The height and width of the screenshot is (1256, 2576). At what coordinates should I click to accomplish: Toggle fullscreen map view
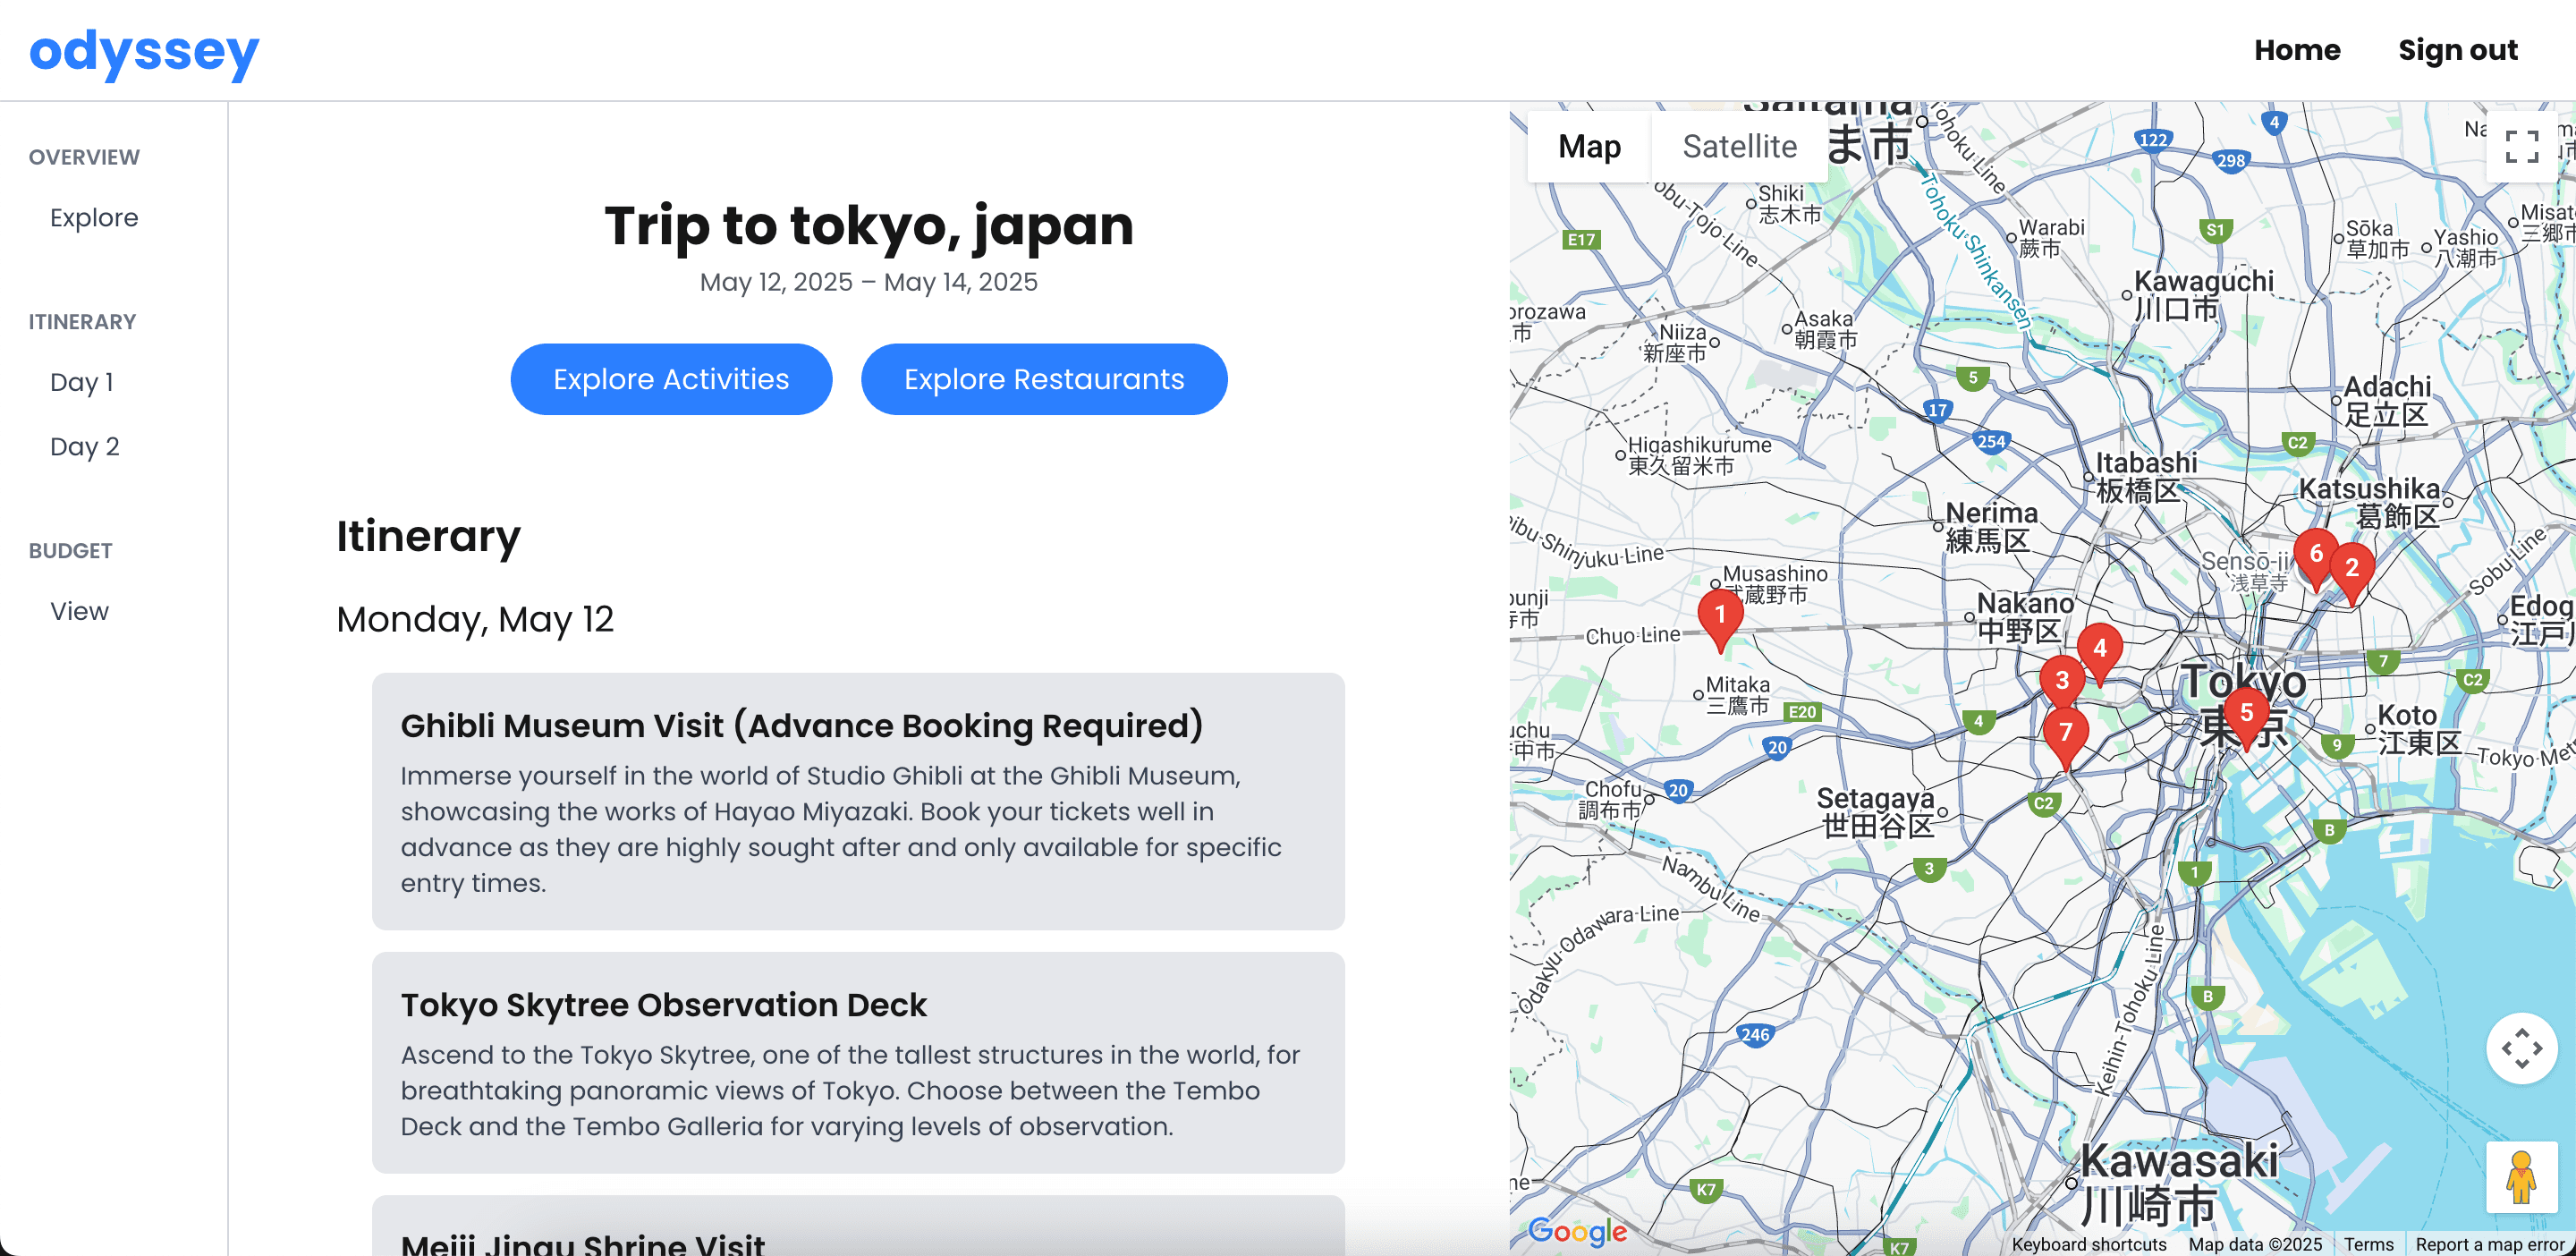click(x=2521, y=146)
